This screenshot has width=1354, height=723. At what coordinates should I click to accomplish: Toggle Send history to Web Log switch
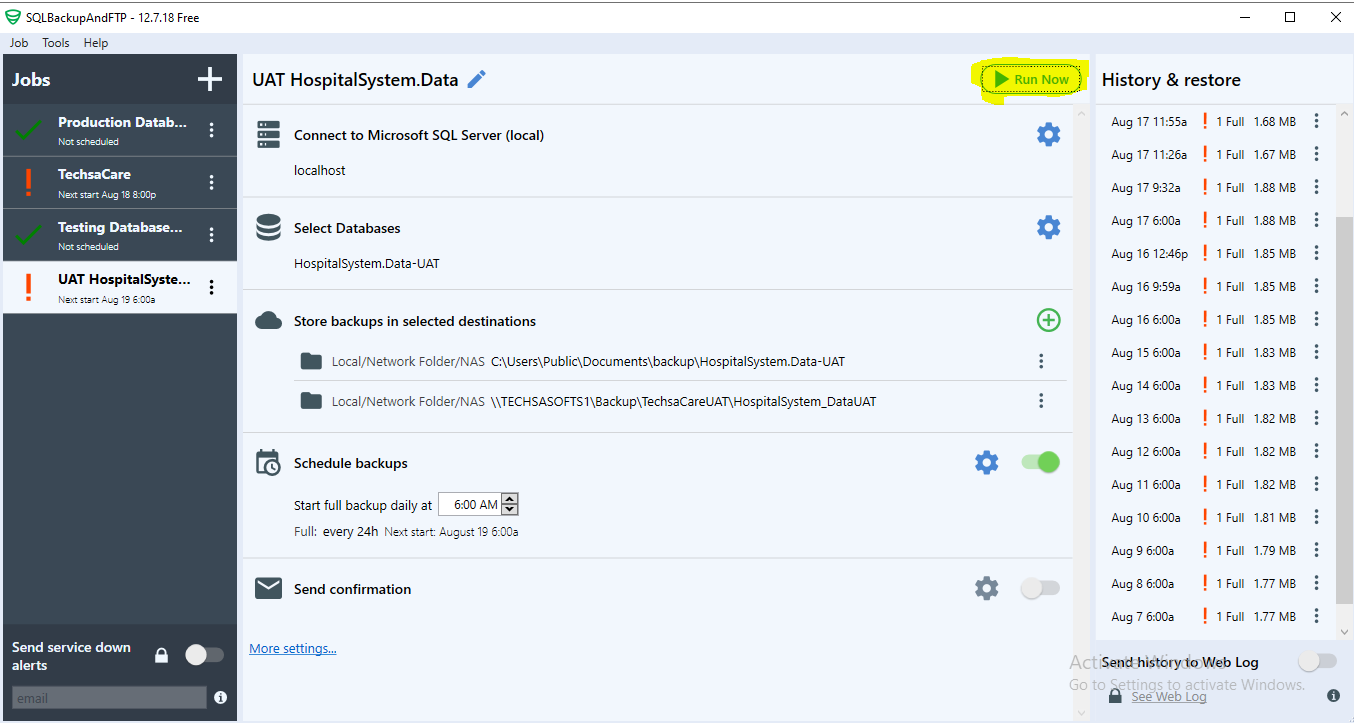pyautogui.click(x=1317, y=661)
